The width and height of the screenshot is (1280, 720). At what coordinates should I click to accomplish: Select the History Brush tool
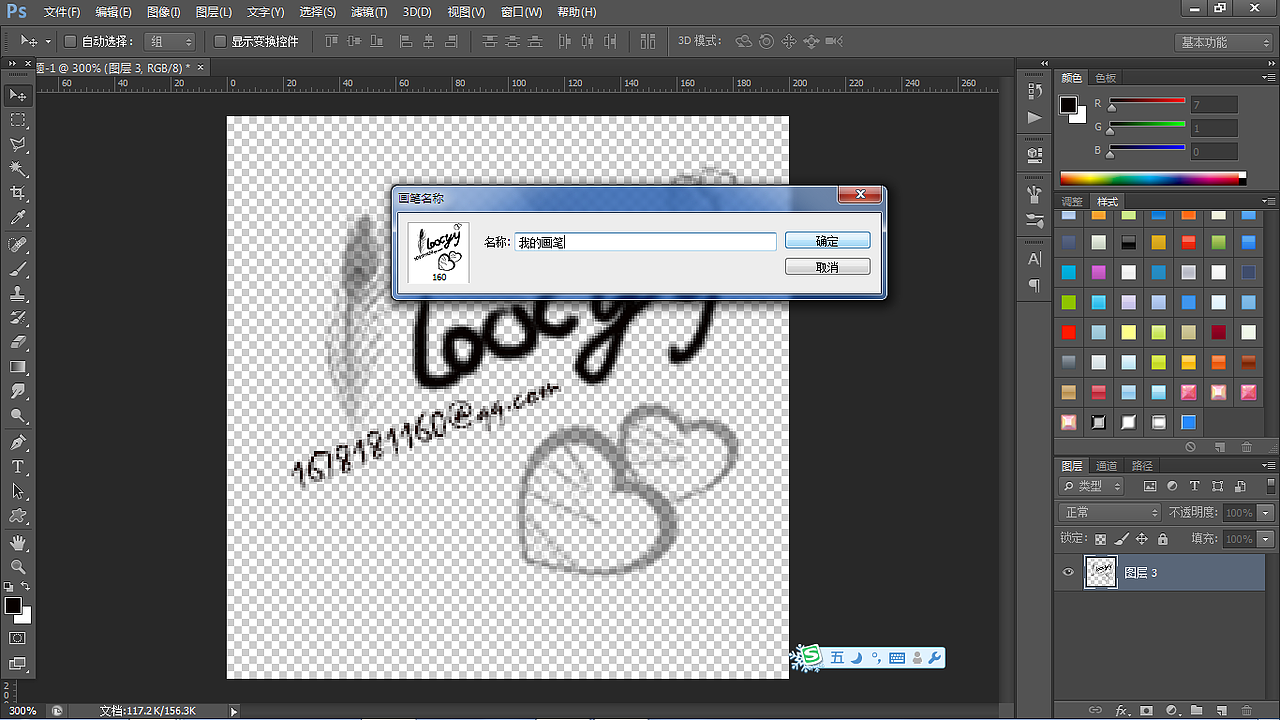18,319
